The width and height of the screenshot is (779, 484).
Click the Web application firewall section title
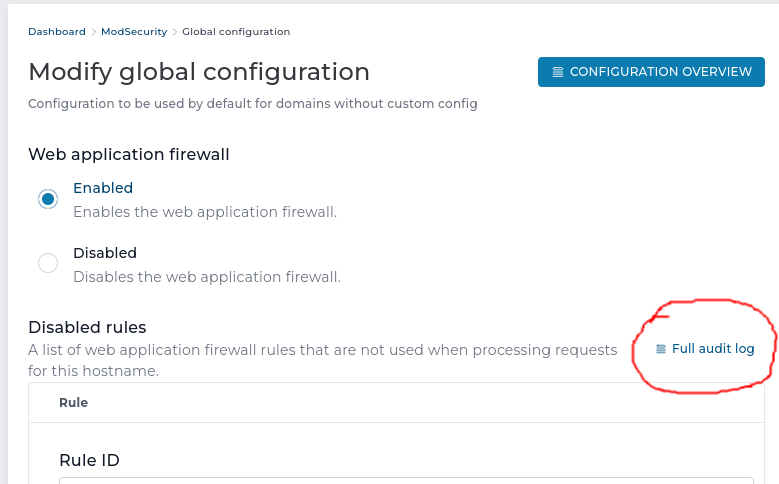tap(129, 154)
